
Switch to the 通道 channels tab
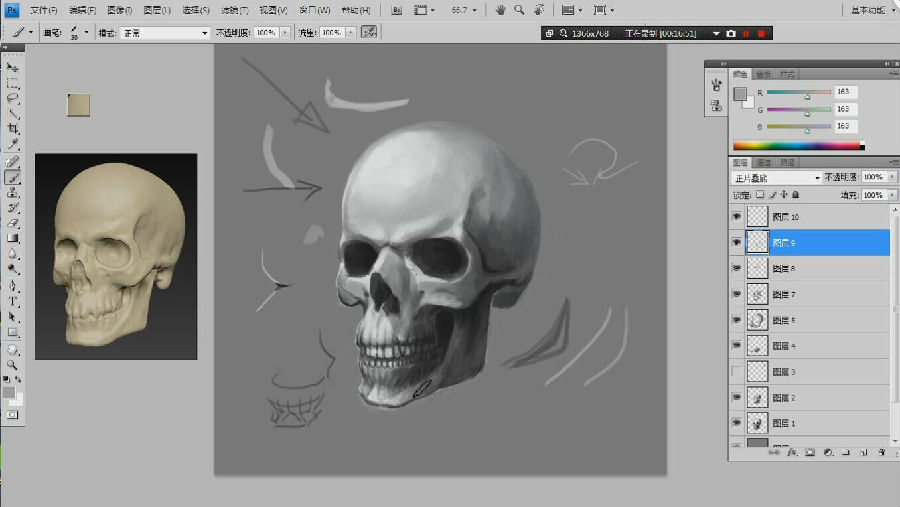[x=763, y=163]
